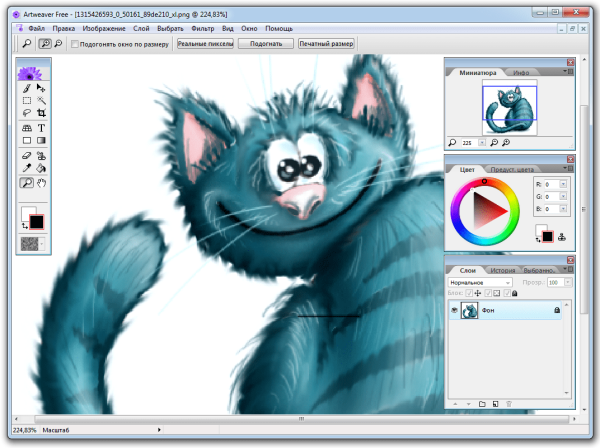Open the Нормальное blend mode dropdown
Viewport: 600px width, 448px height.
click(x=481, y=282)
